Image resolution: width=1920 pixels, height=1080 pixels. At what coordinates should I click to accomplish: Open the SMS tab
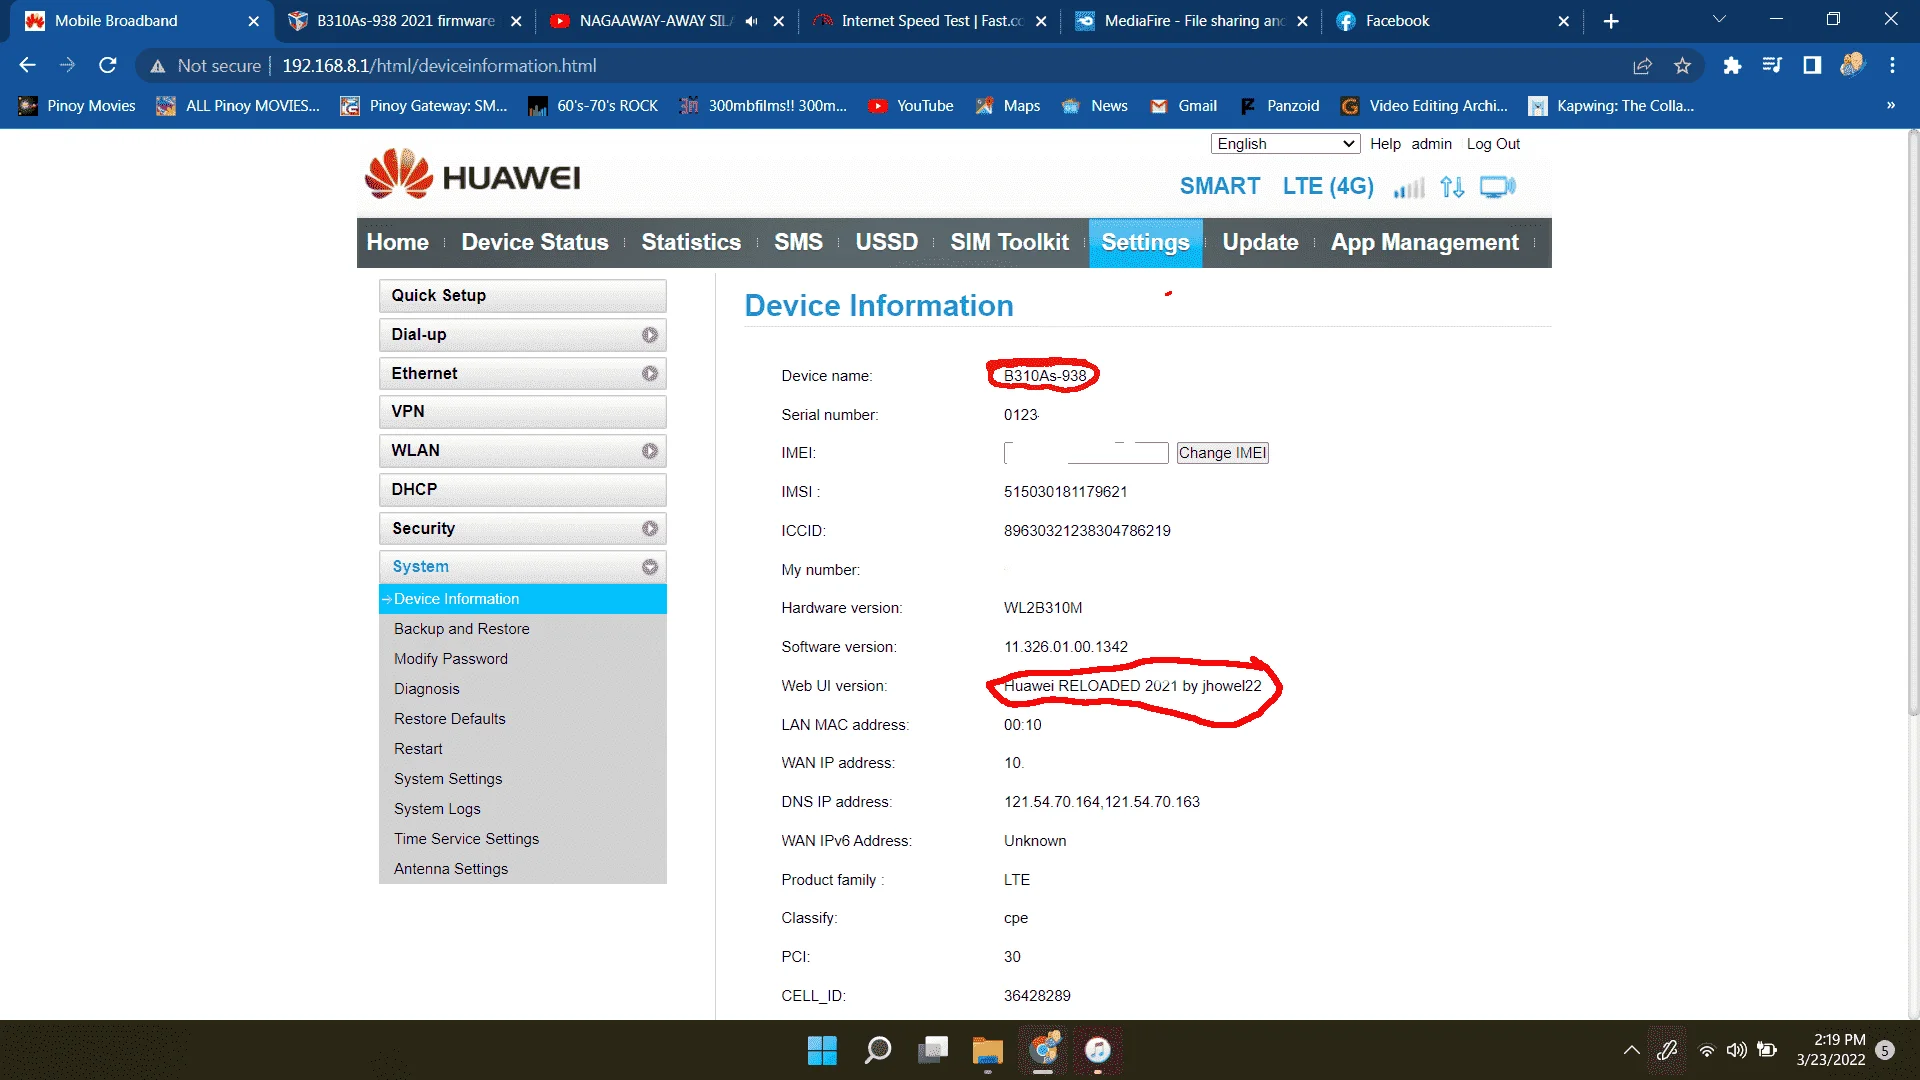coord(798,243)
